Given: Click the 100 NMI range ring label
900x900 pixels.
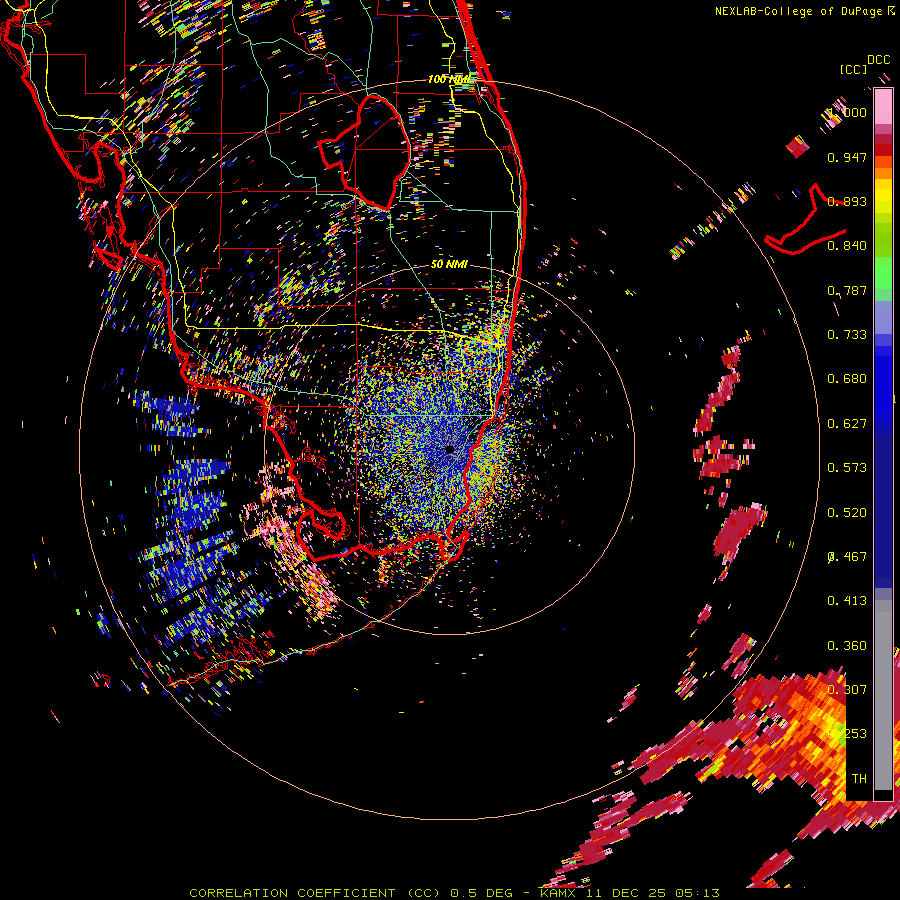Looking at the screenshot, I should click(x=449, y=79).
